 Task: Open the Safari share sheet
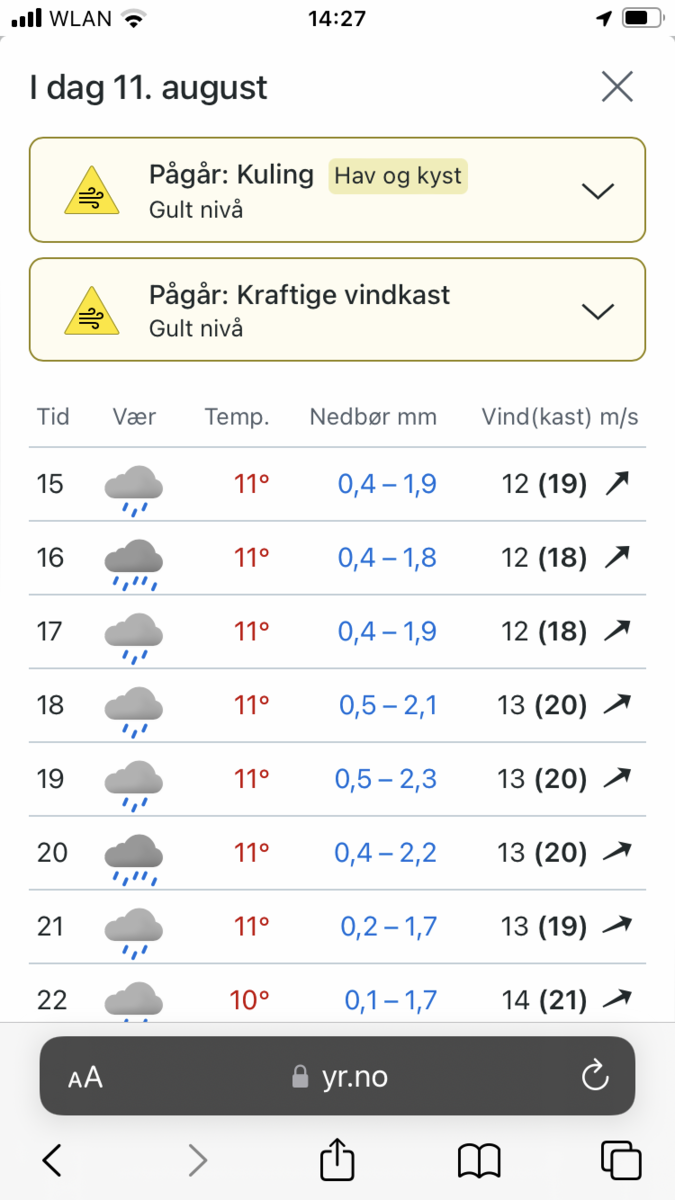(337, 1160)
